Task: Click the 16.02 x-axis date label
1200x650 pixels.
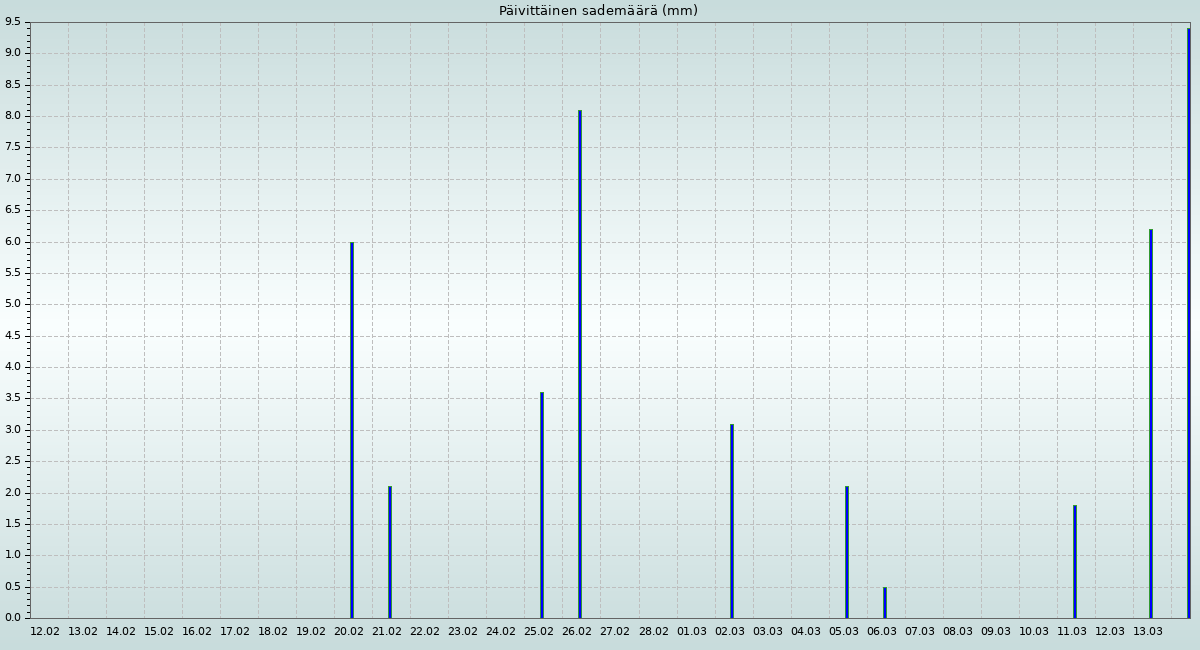Action: coord(197,632)
